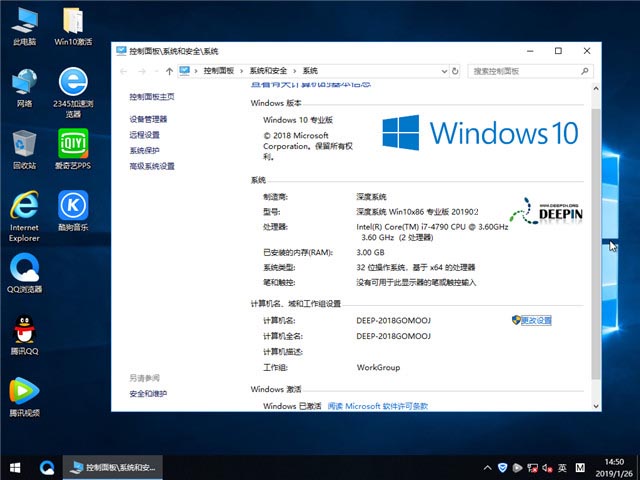Click the muted volume tray icon
The image size is (640, 480).
click(x=547, y=468)
